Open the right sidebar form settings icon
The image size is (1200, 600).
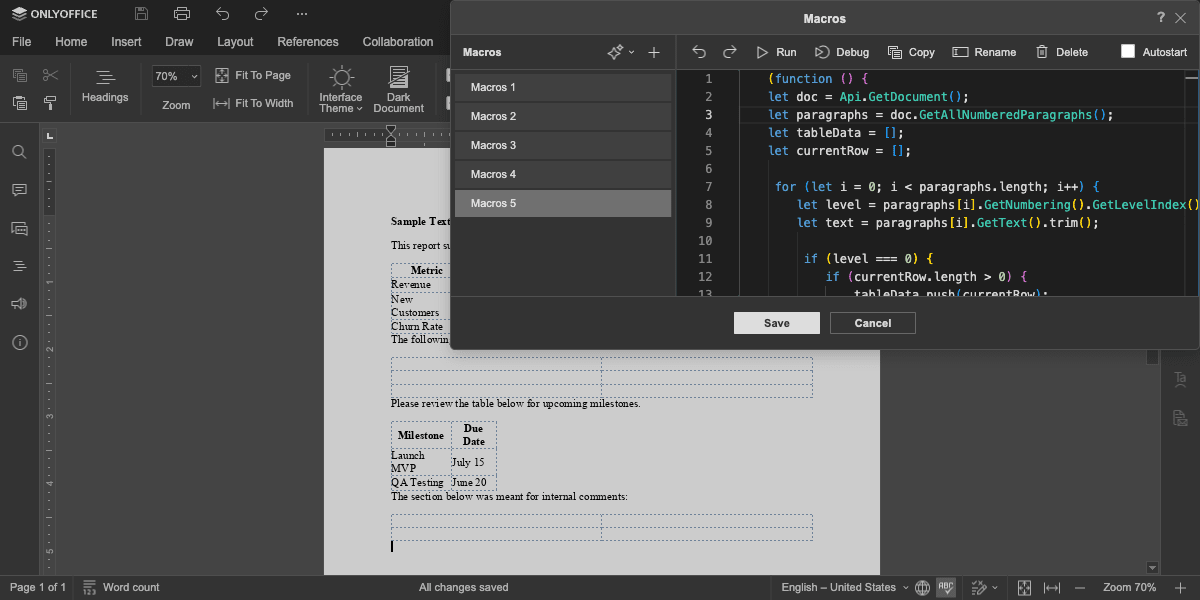(1180, 417)
